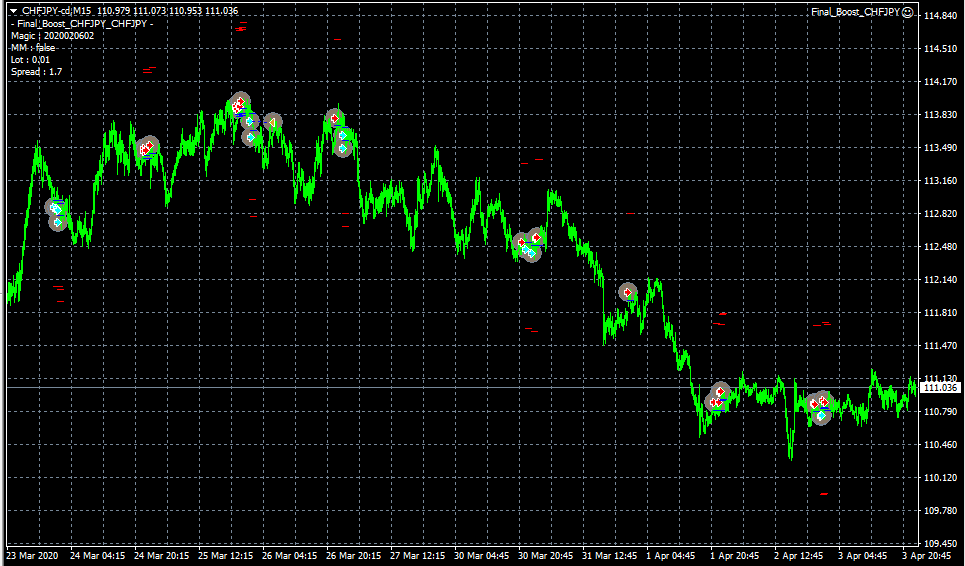Click the 109.780 price axis label

[941, 511]
